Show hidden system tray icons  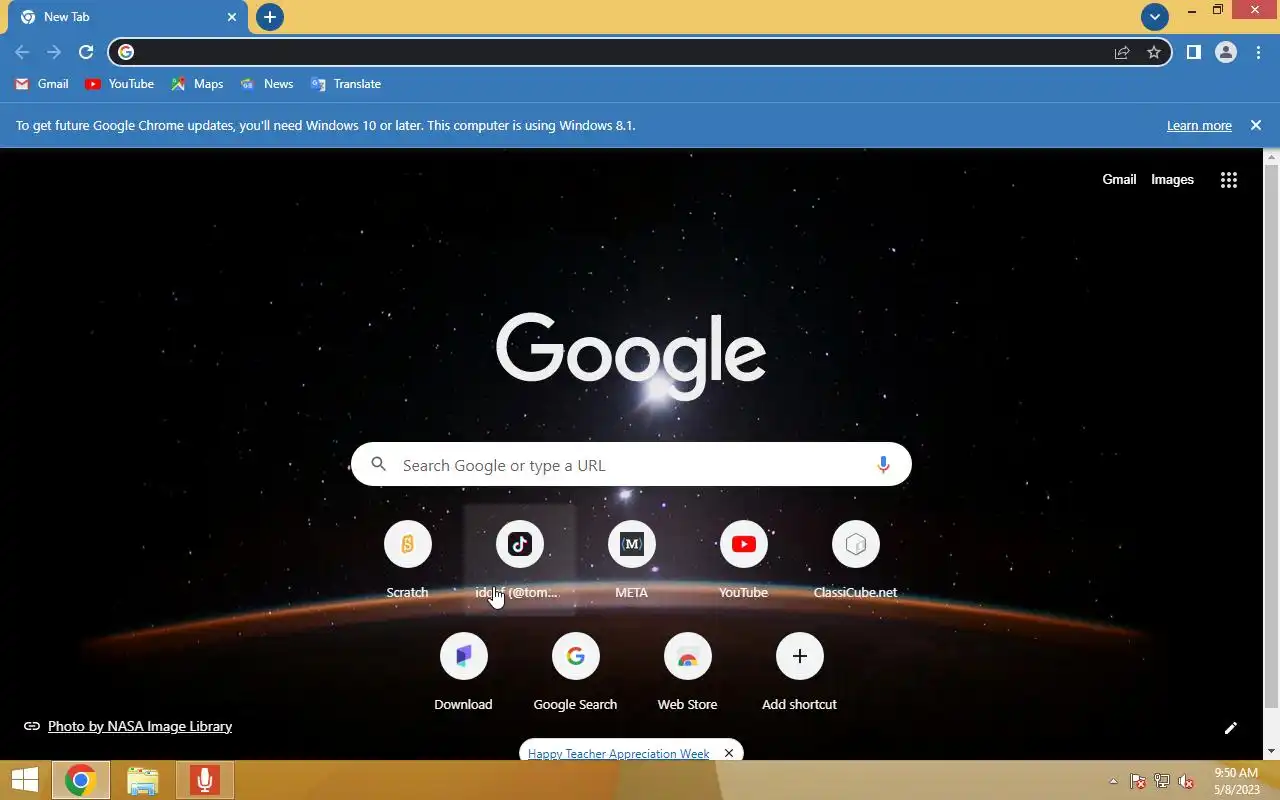tap(1113, 781)
